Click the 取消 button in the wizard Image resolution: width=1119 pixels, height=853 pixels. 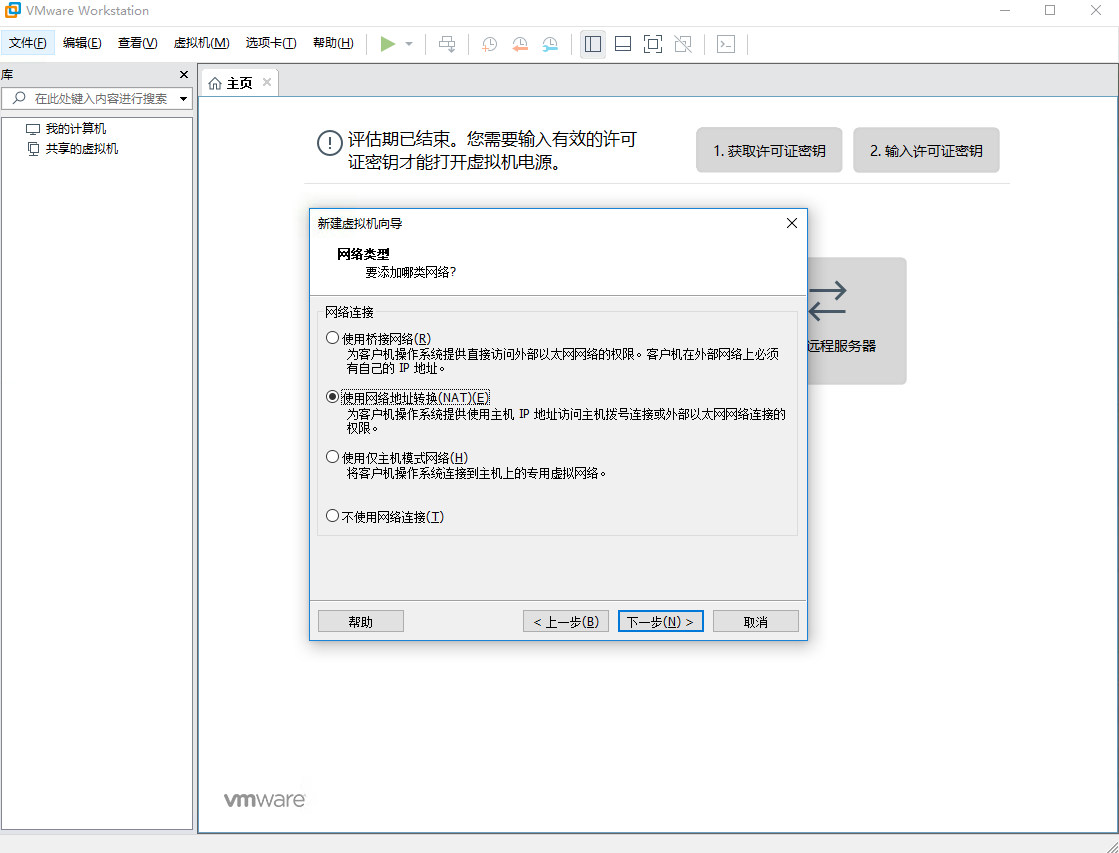[x=756, y=621]
